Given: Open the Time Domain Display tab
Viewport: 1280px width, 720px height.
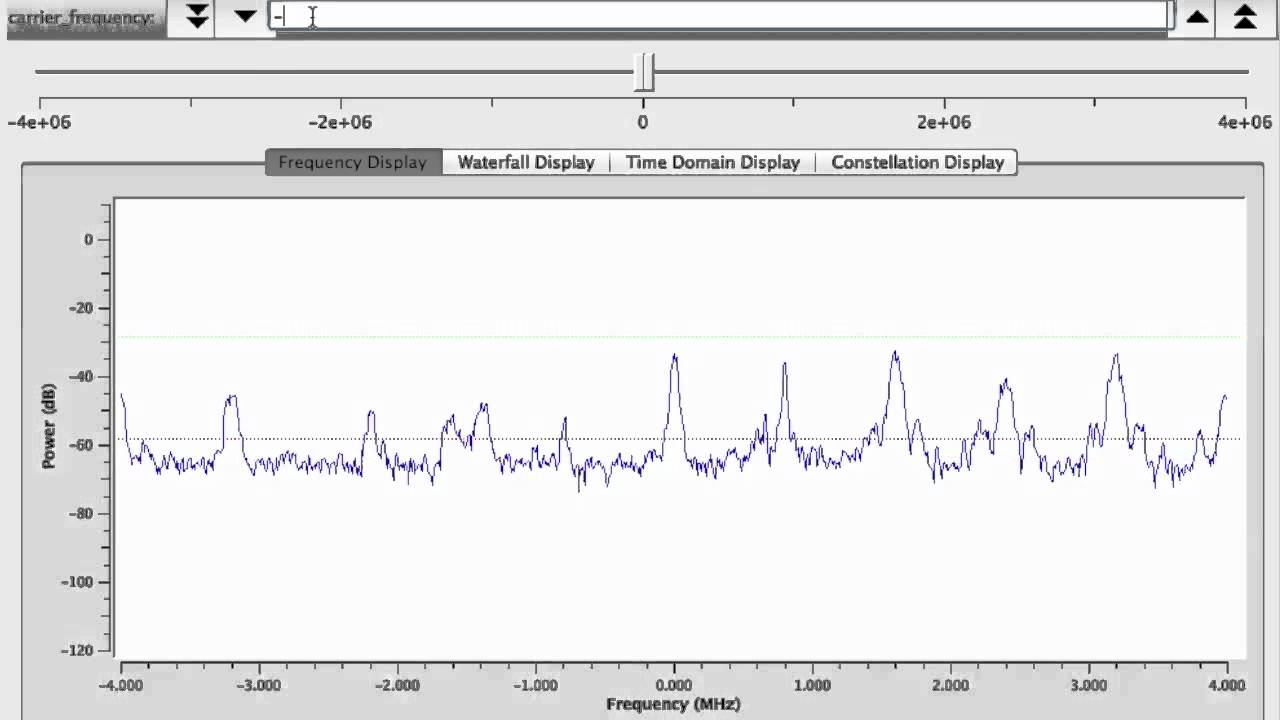Looking at the screenshot, I should (x=713, y=162).
